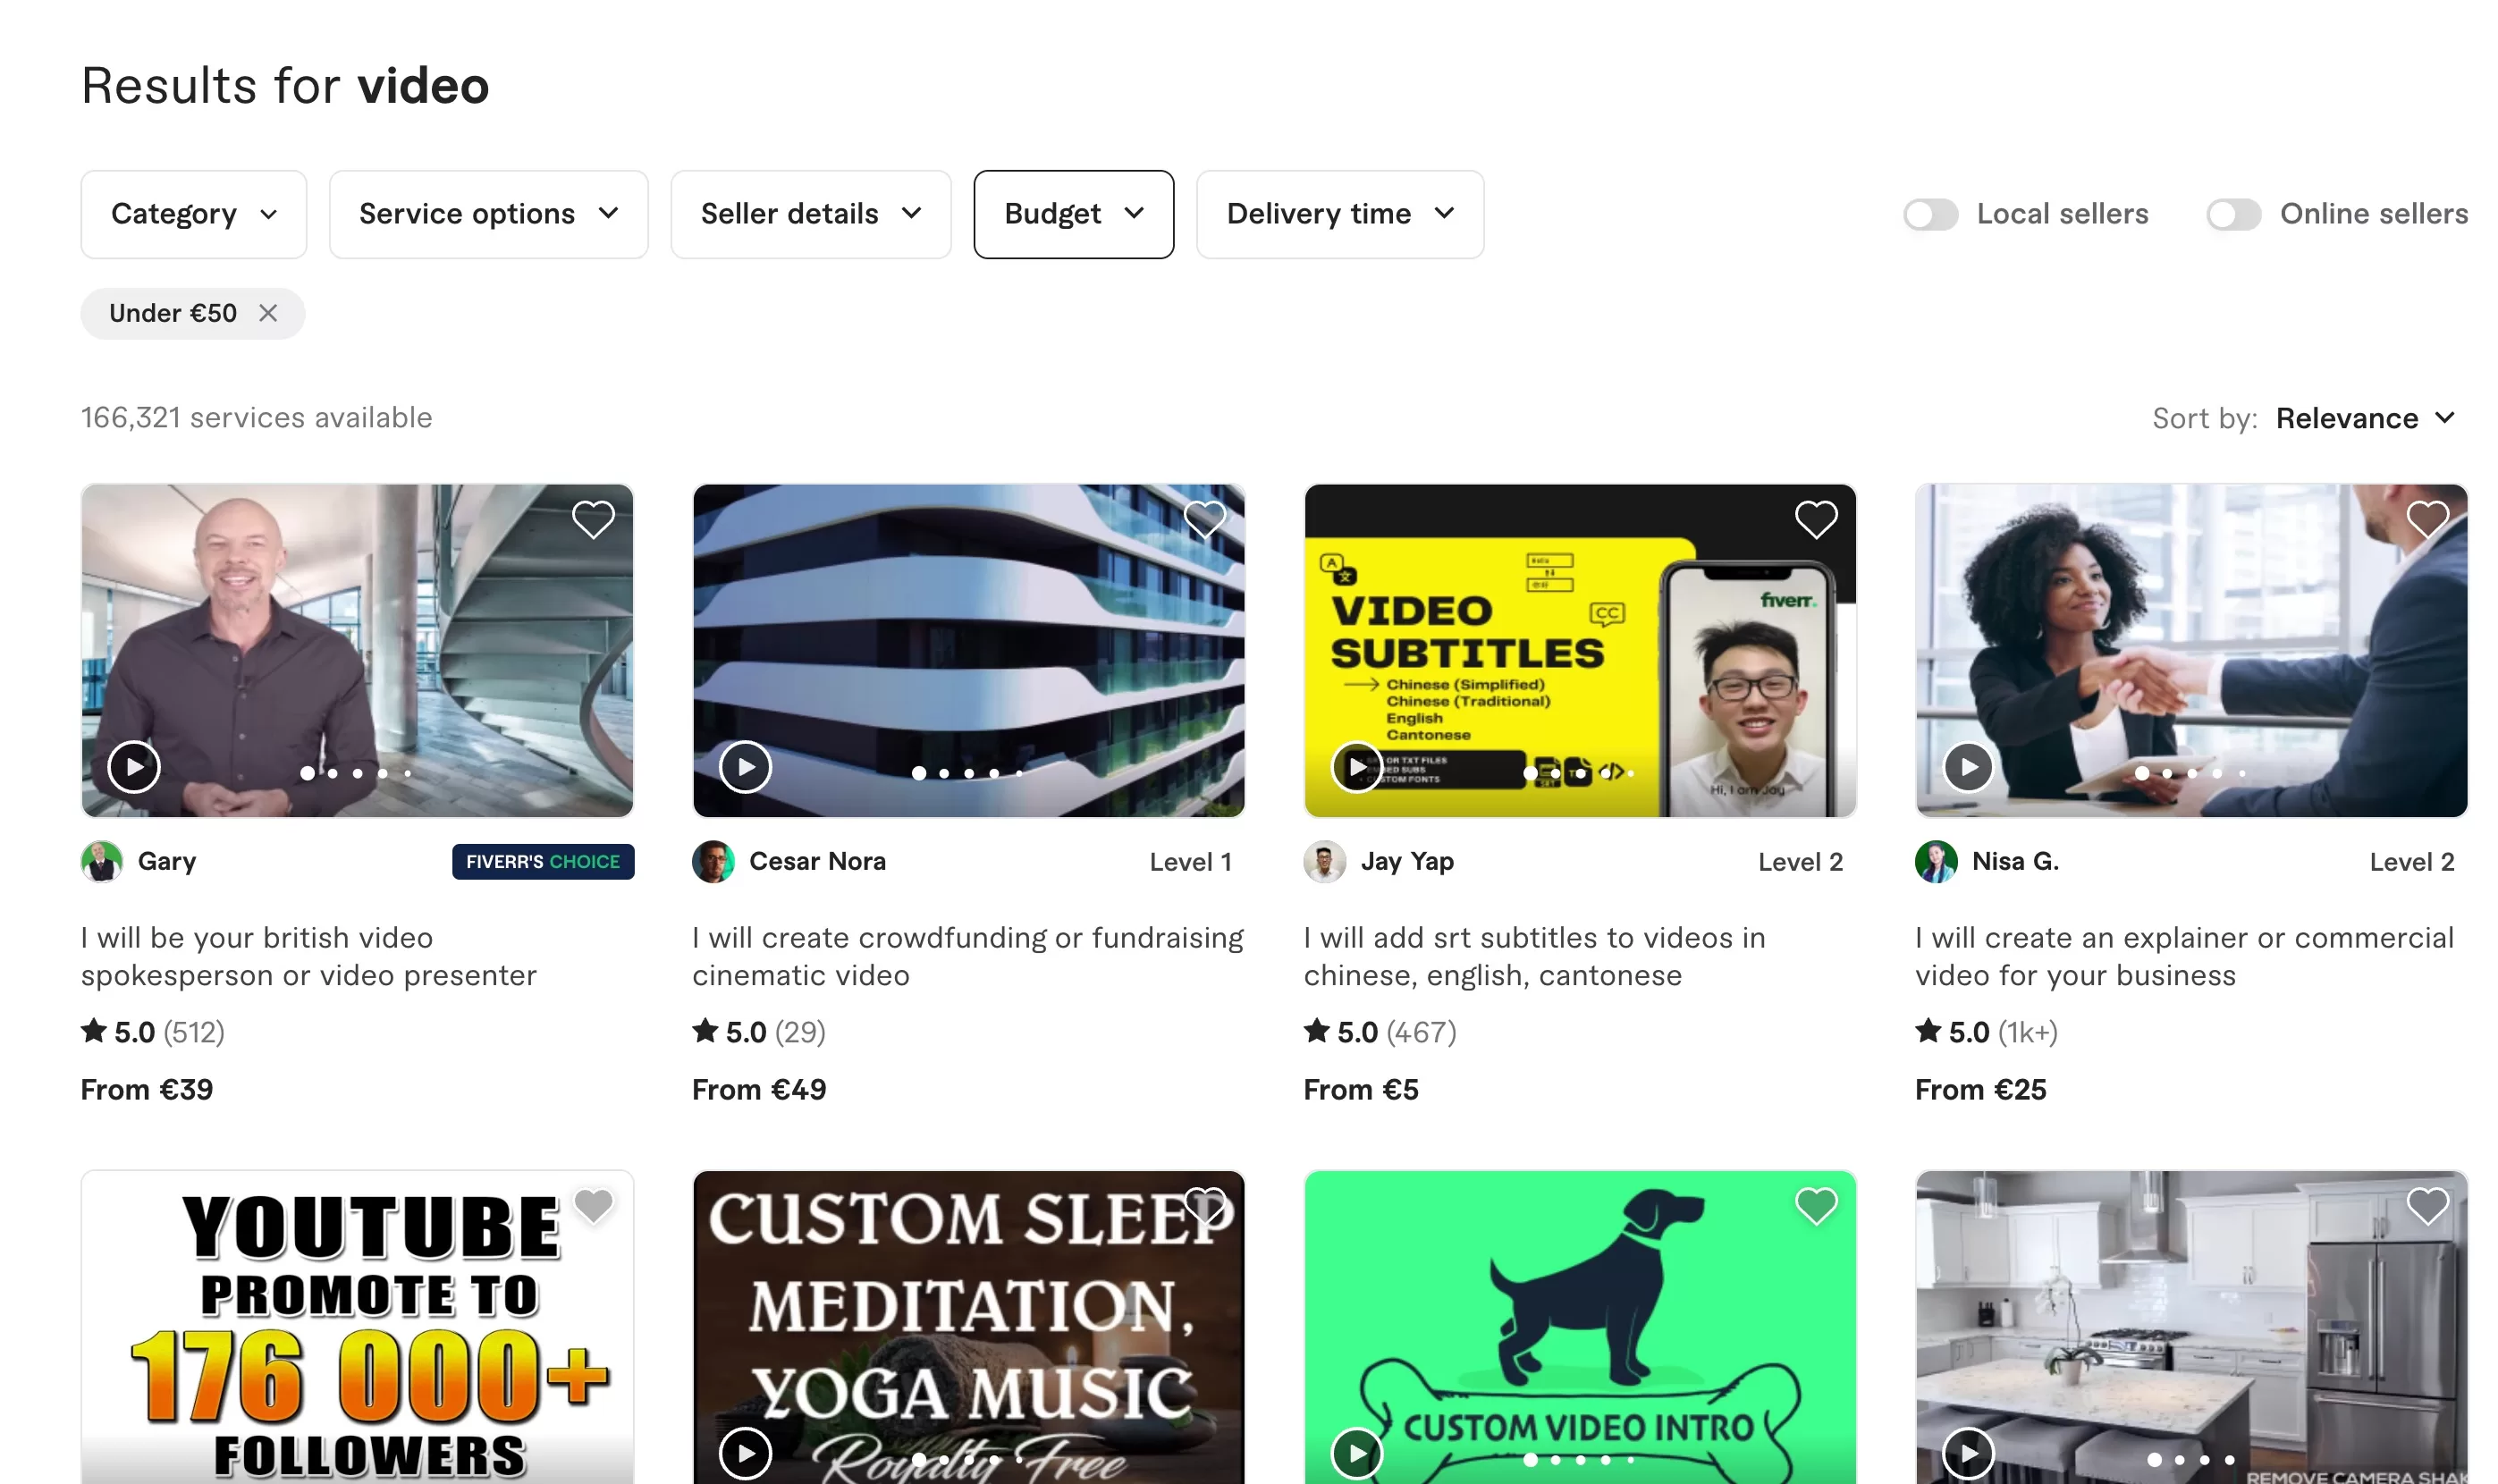Open YouTube promote 176 000+ followers thumbnail
Image resolution: width=2498 pixels, height=1484 pixels.
[x=357, y=1328]
